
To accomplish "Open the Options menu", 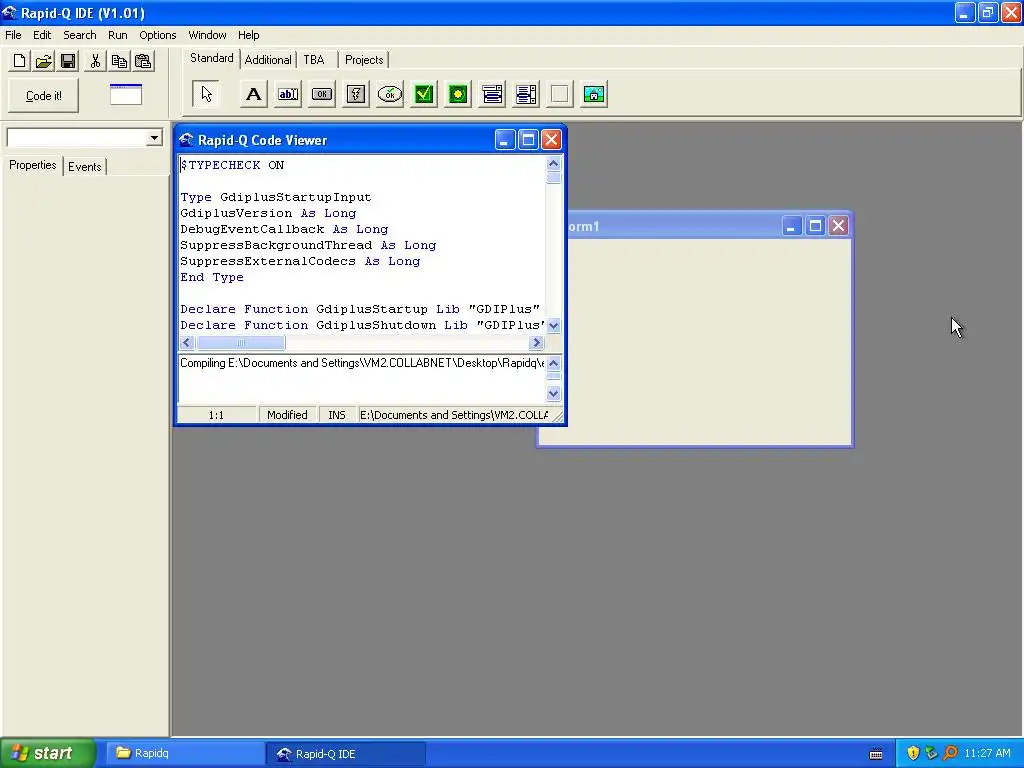I will [x=157, y=35].
